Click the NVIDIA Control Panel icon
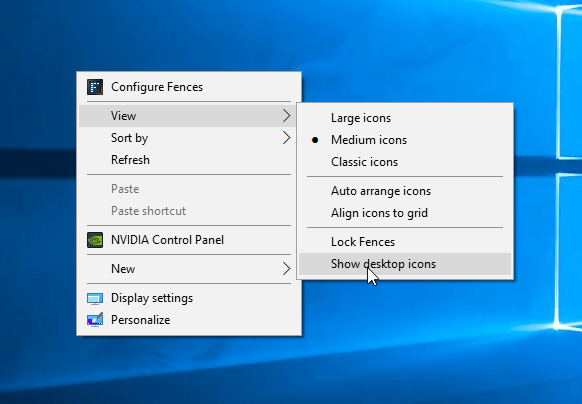The width and height of the screenshot is (582, 404). [95, 240]
